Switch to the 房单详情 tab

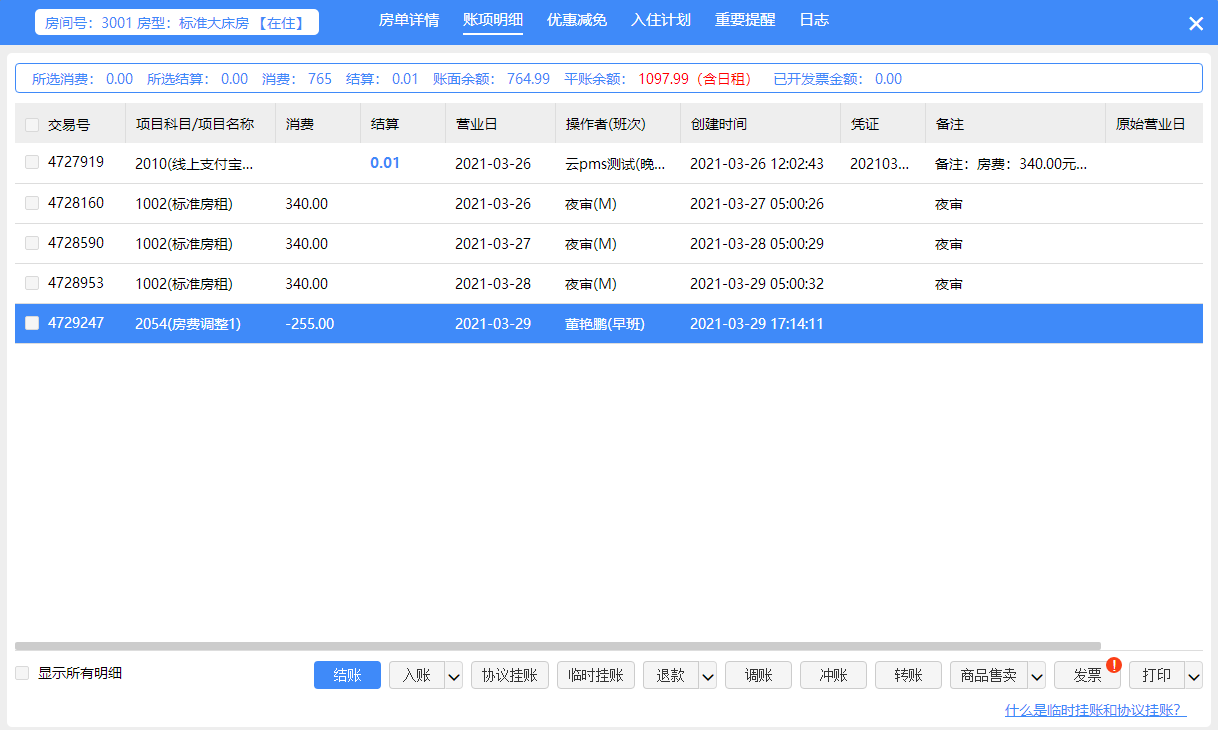(409, 20)
